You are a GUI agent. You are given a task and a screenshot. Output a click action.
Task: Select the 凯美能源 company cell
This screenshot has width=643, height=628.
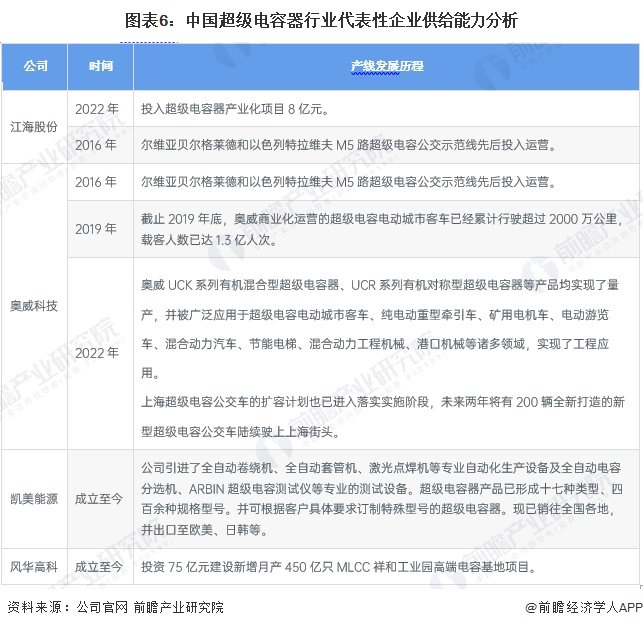[x=34, y=499]
